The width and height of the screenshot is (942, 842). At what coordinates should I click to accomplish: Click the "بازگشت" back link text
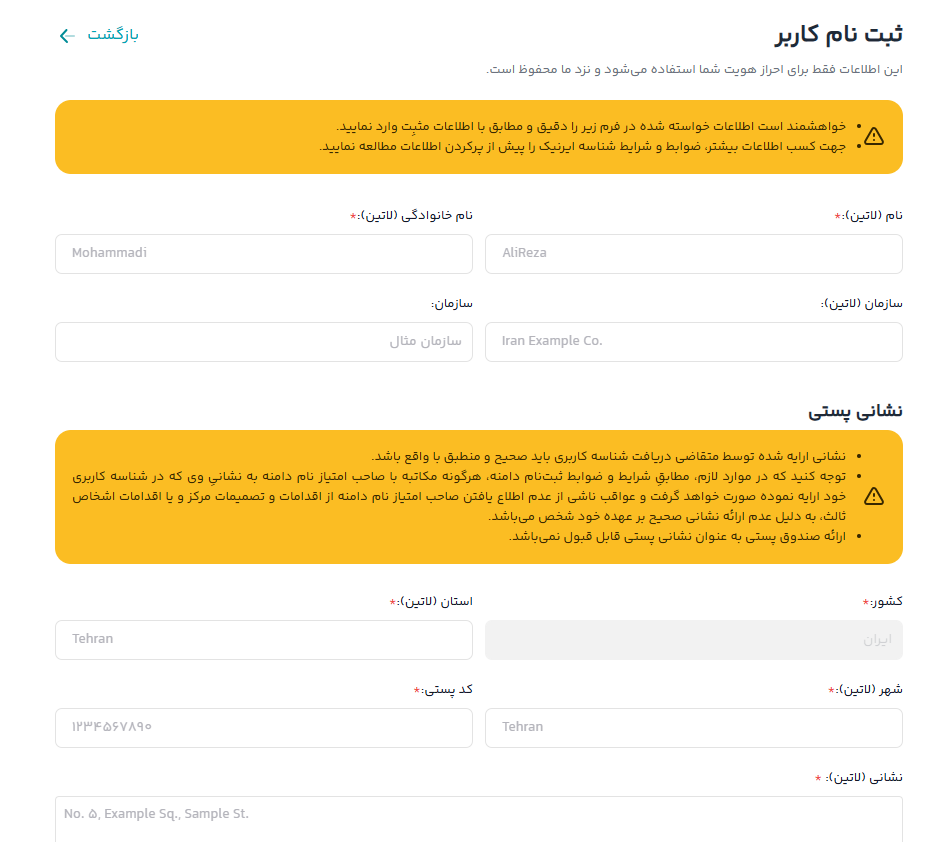tap(113, 35)
